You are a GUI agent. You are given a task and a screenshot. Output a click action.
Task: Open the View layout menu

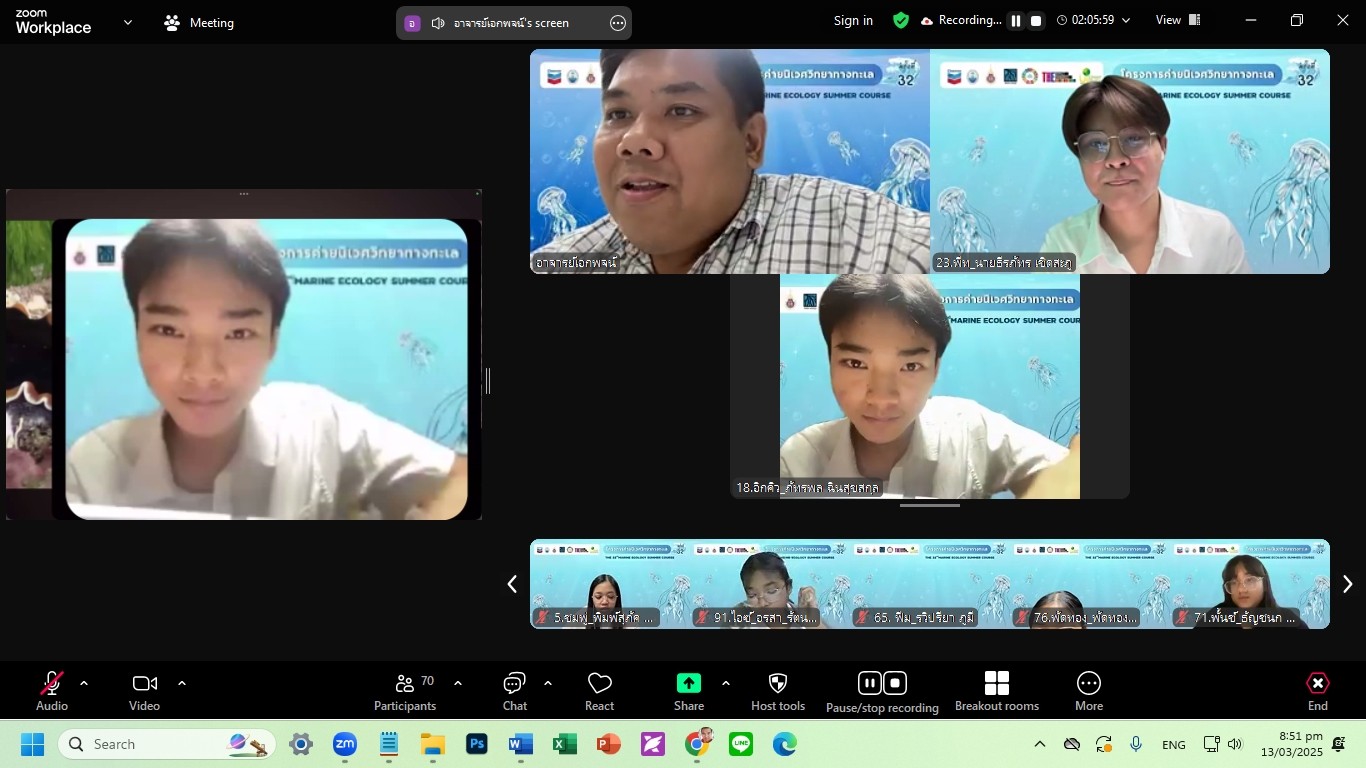pos(1177,20)
